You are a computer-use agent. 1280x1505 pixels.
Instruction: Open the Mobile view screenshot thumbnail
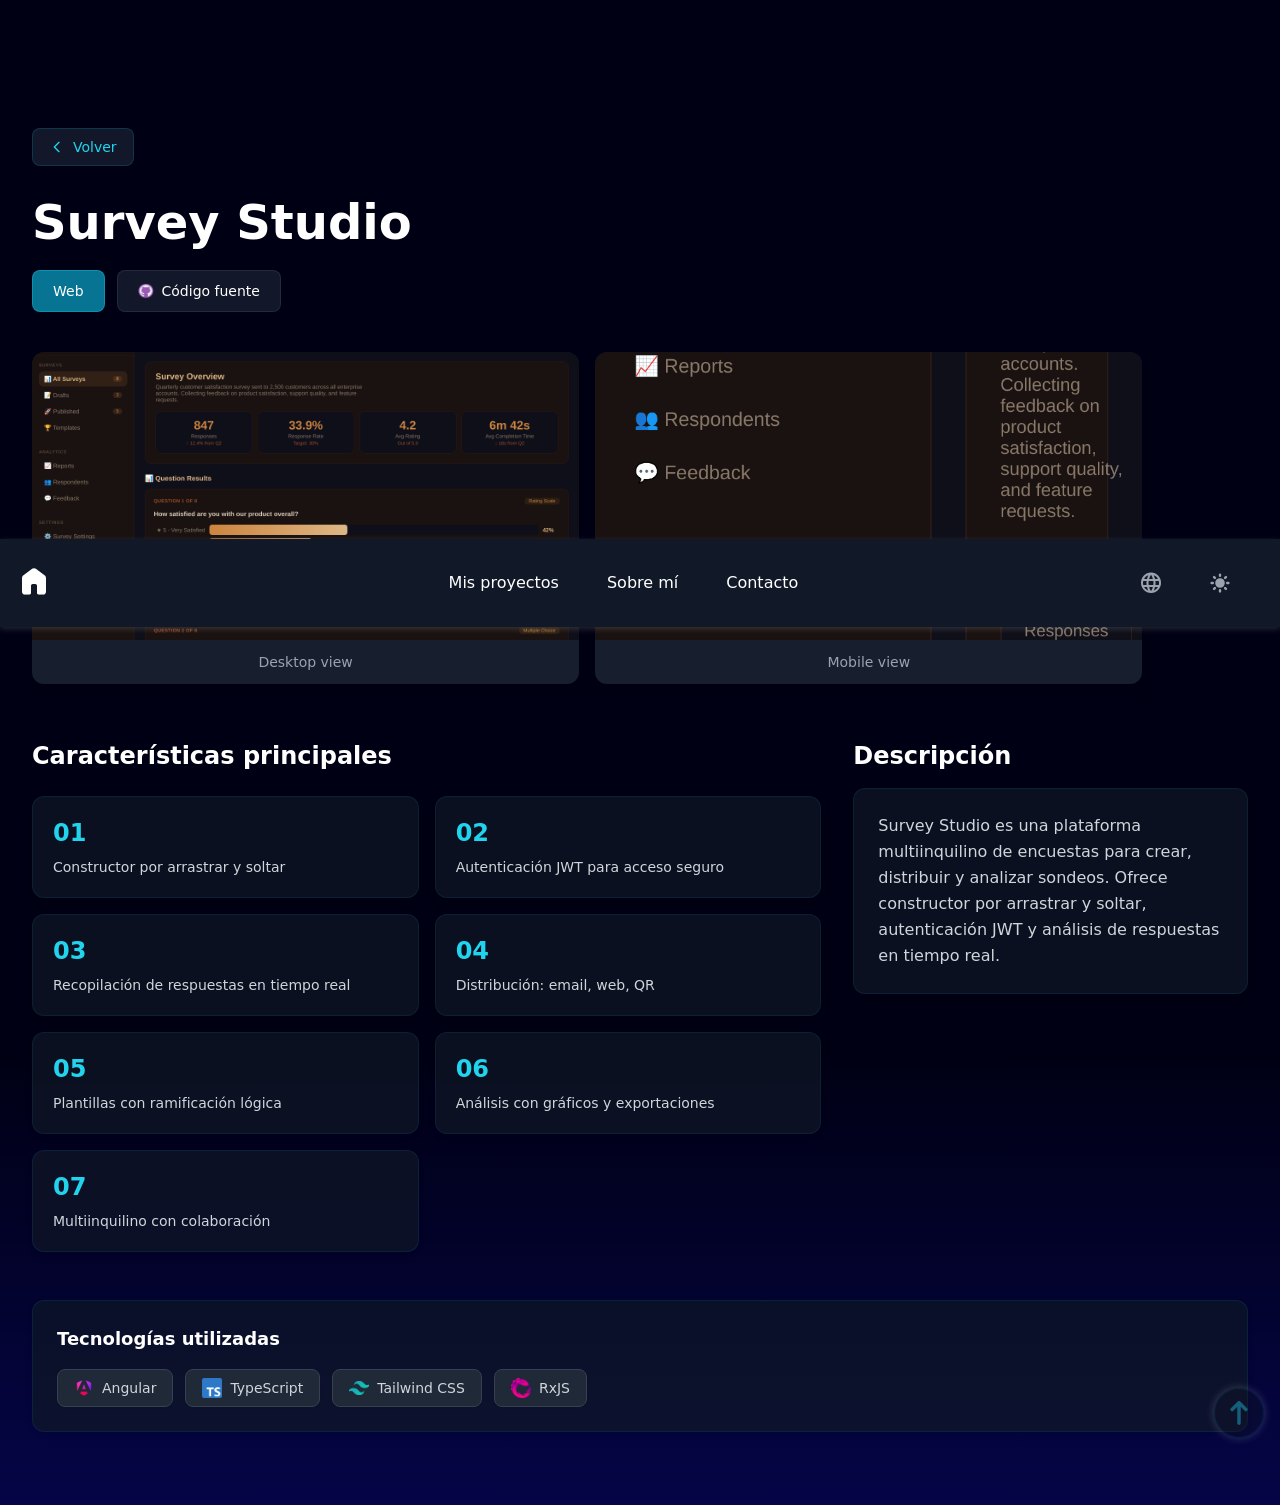(868, 445)
